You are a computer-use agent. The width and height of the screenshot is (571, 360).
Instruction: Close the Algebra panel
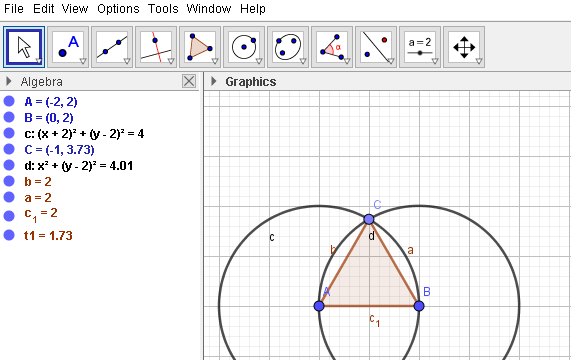tap(189, 81)
